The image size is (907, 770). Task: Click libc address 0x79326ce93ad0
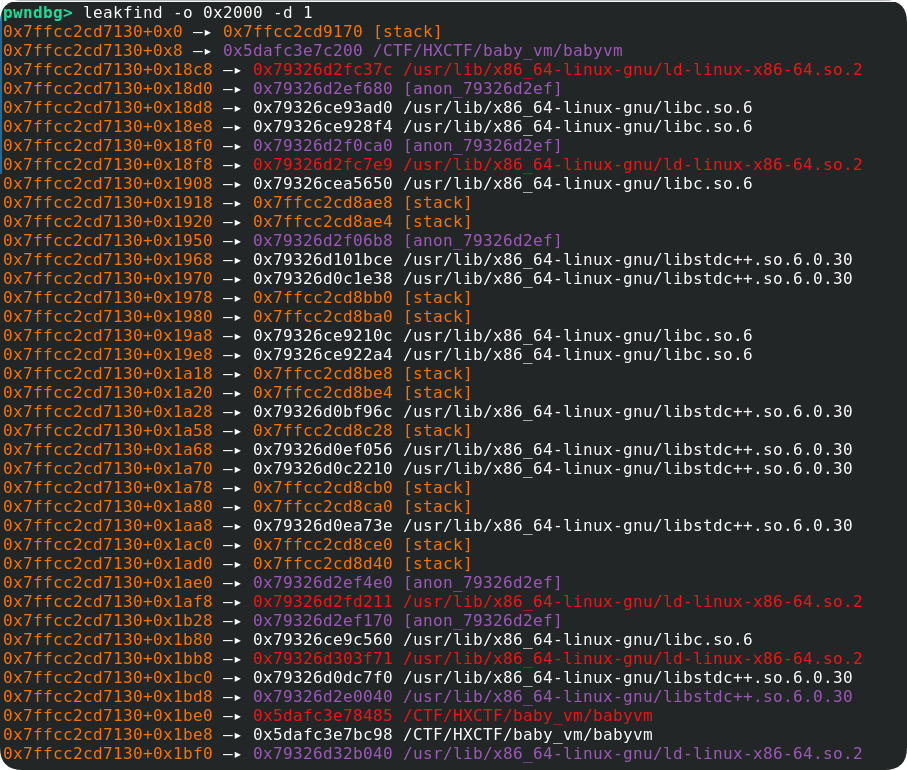point(323,108)
